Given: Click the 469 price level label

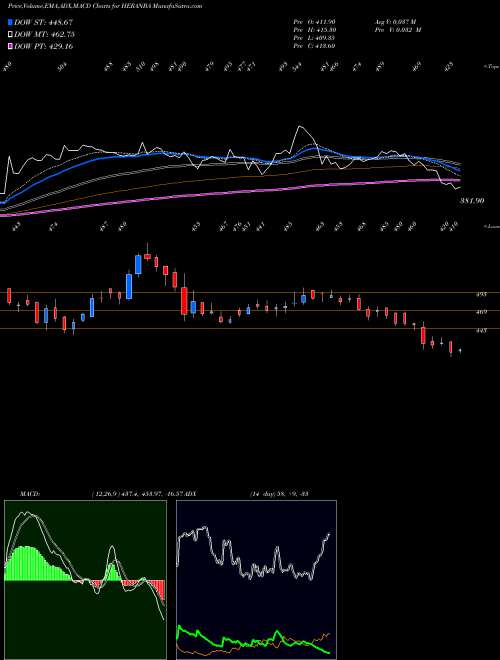Looking at the screenshot, I should point(482,312).
